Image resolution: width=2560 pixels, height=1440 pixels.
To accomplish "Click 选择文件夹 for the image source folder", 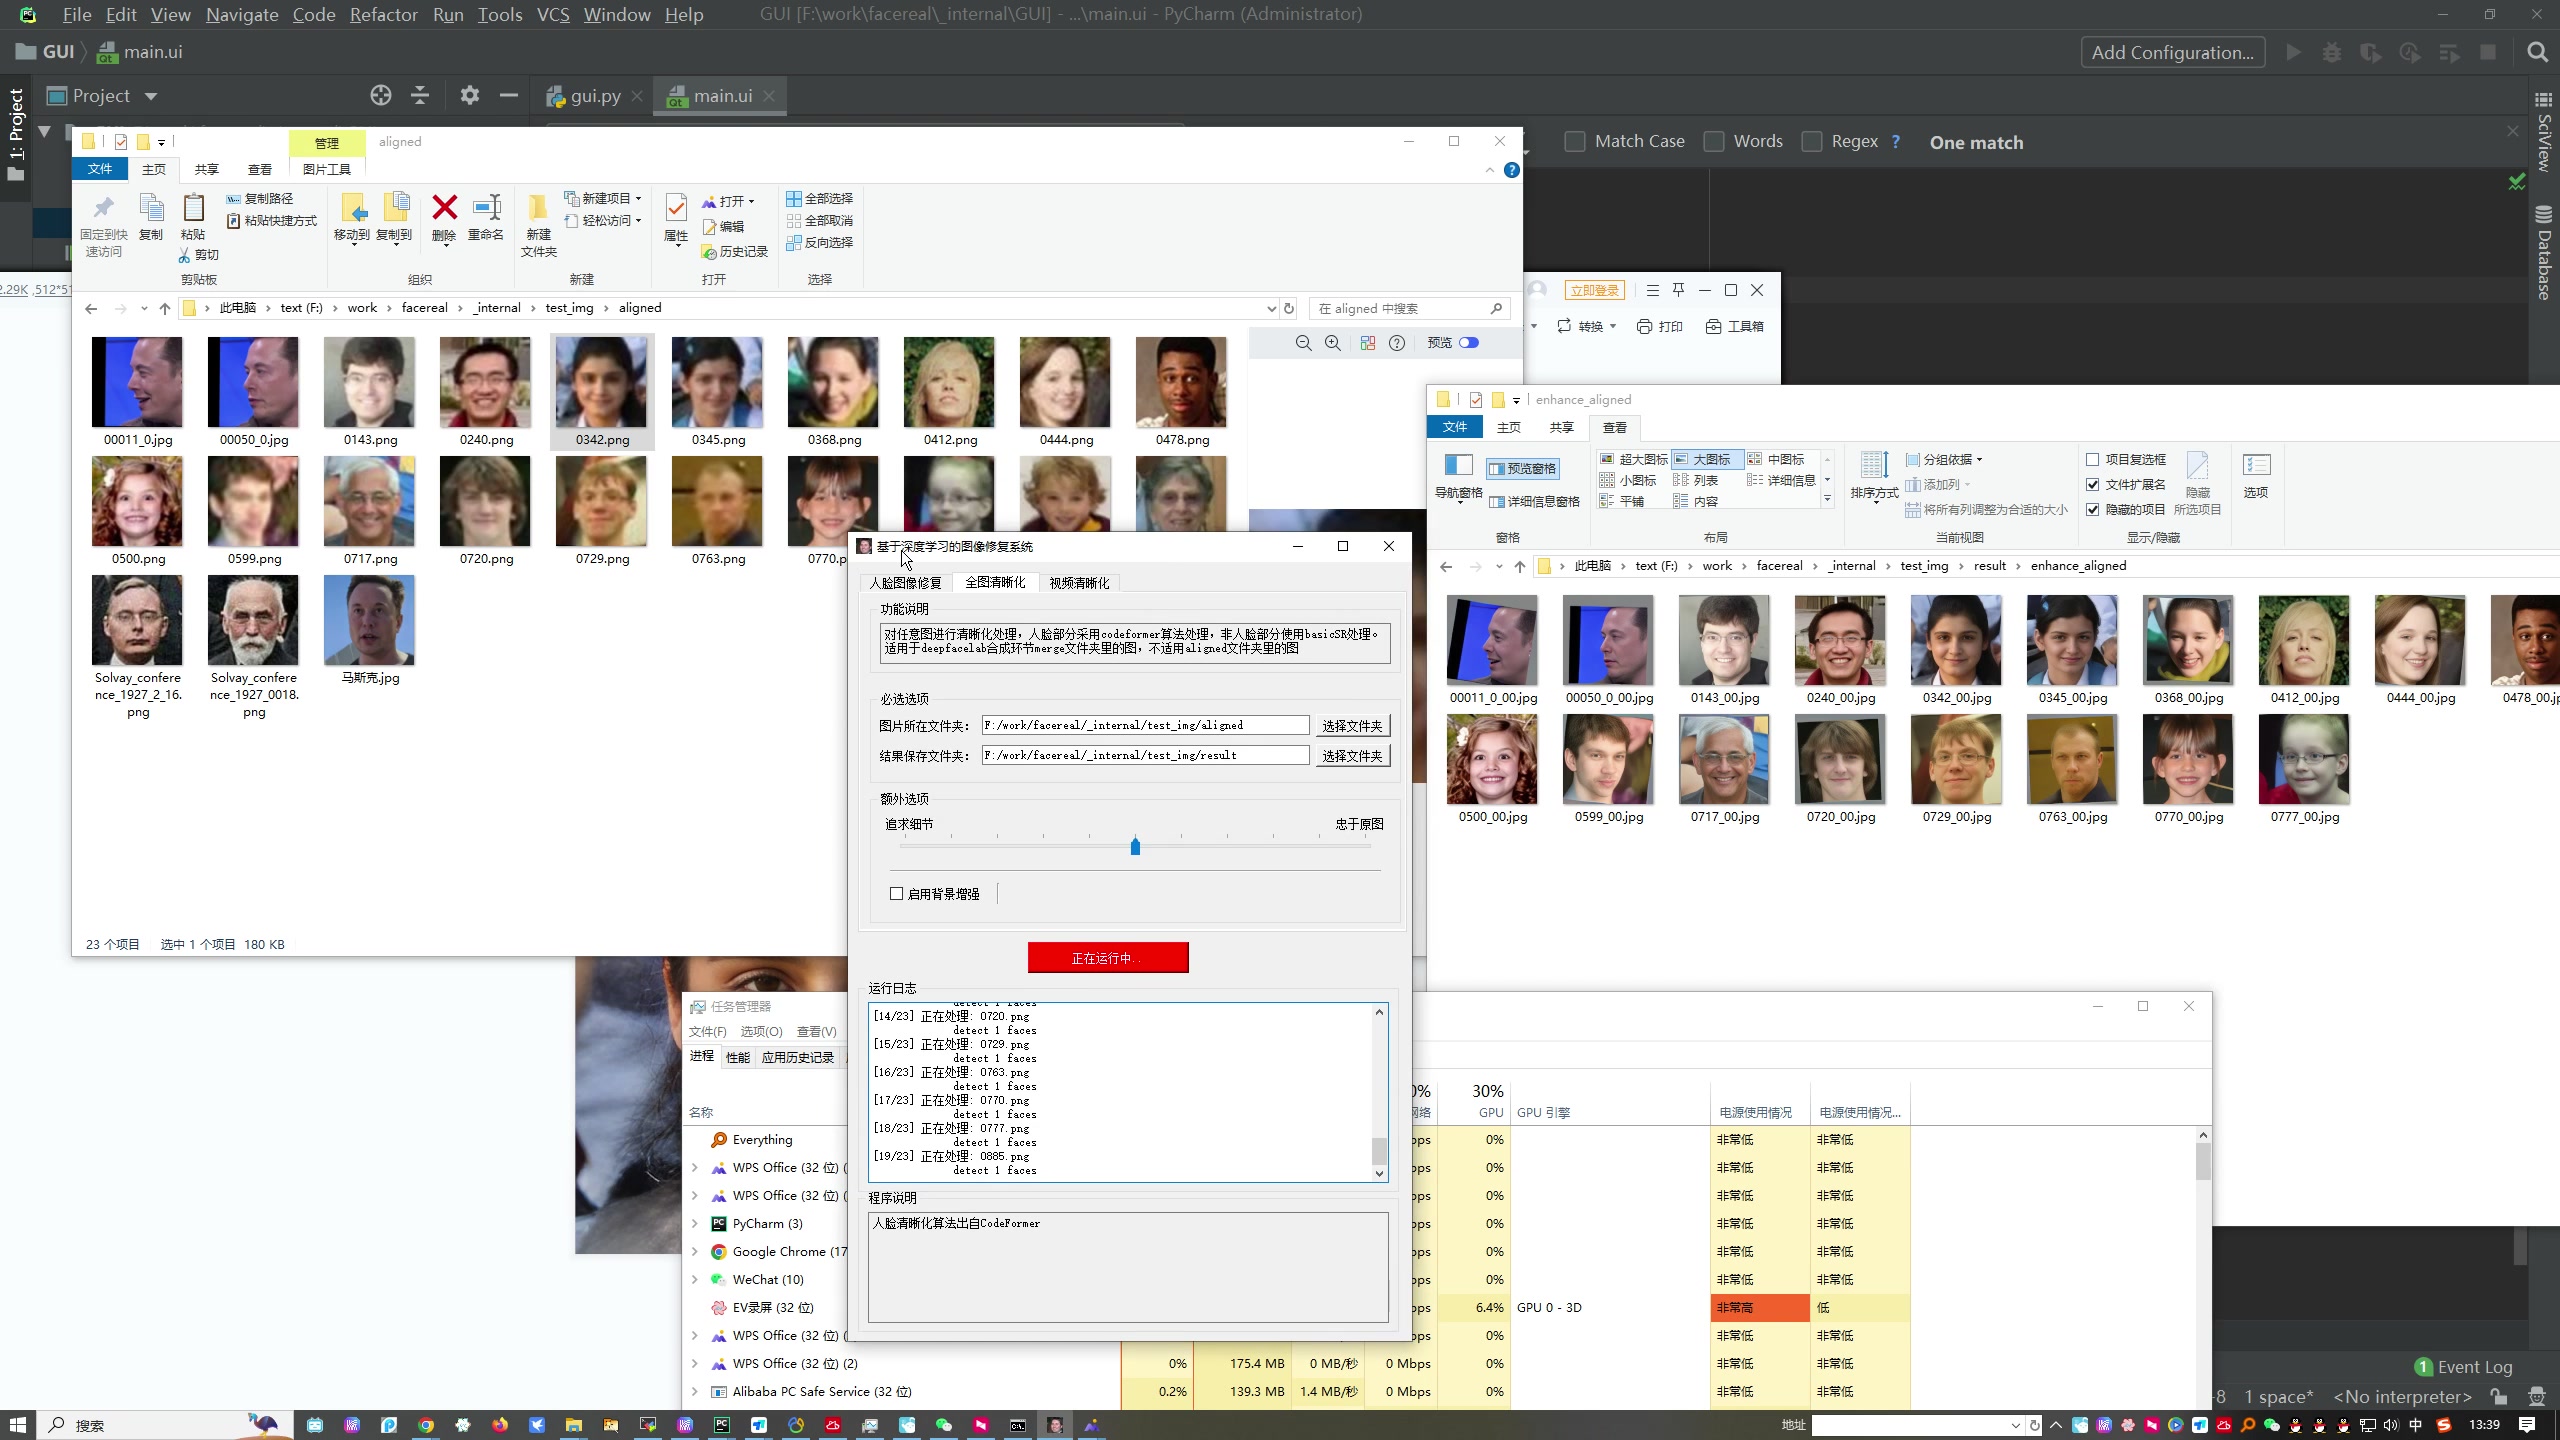I will [x=1352, y=726].
